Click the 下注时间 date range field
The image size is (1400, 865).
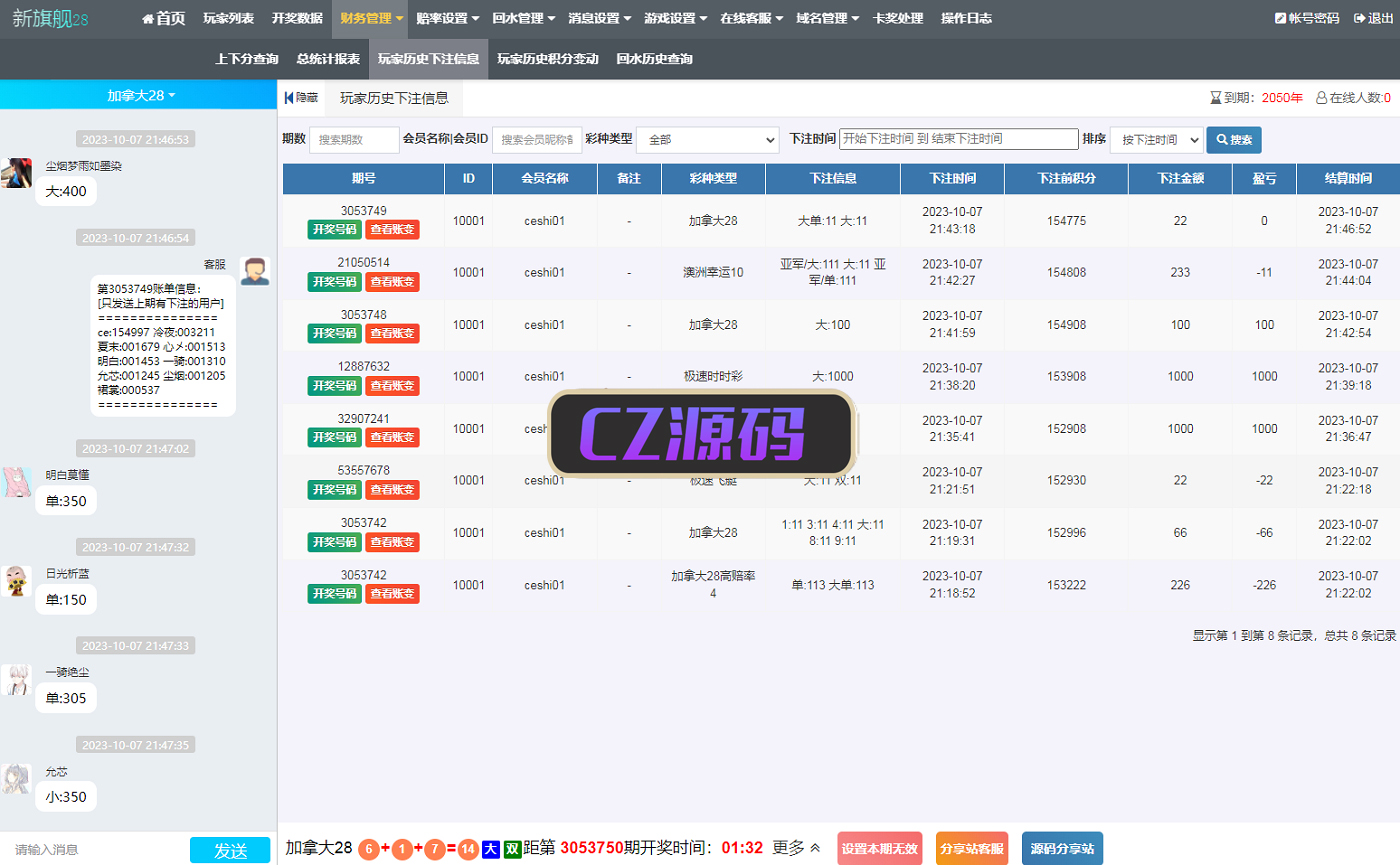[x=957, y=139]
